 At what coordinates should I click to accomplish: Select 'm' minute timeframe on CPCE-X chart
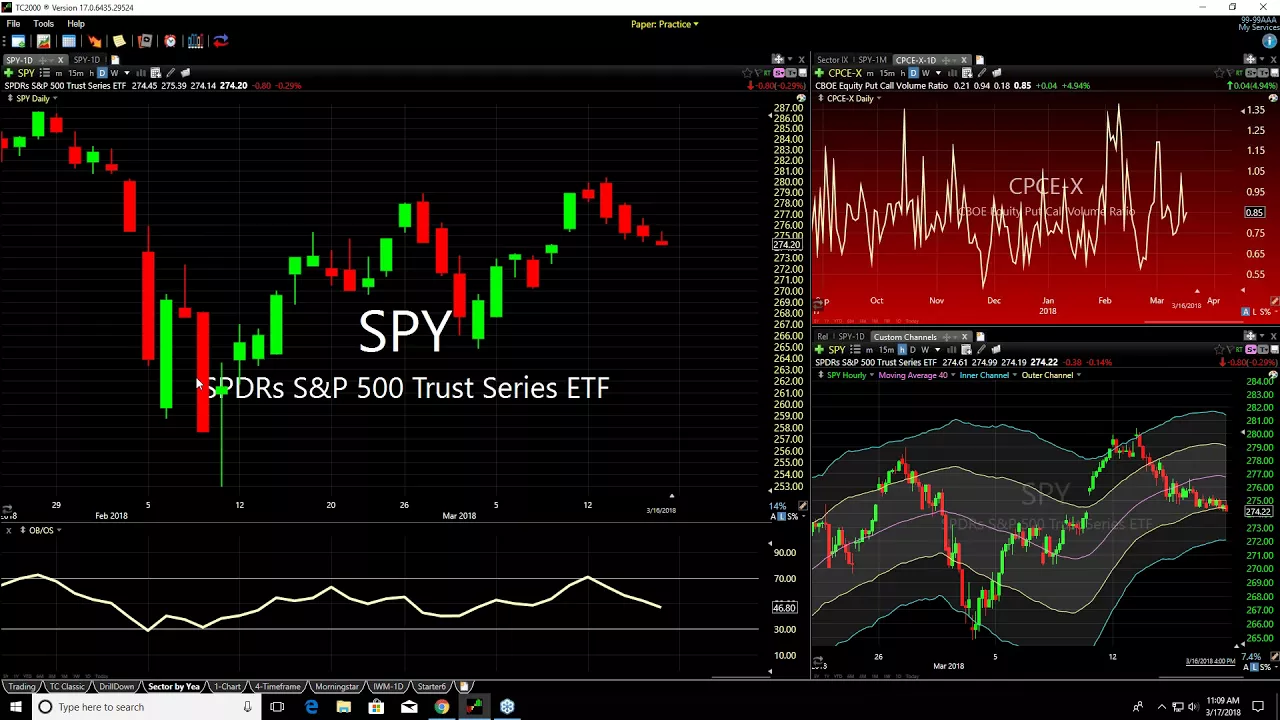pyautogui.click(x=870, y=73)
